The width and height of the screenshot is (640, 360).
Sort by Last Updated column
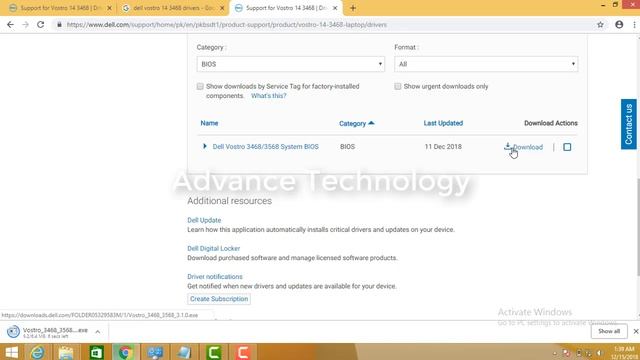(x=443, y=123)
